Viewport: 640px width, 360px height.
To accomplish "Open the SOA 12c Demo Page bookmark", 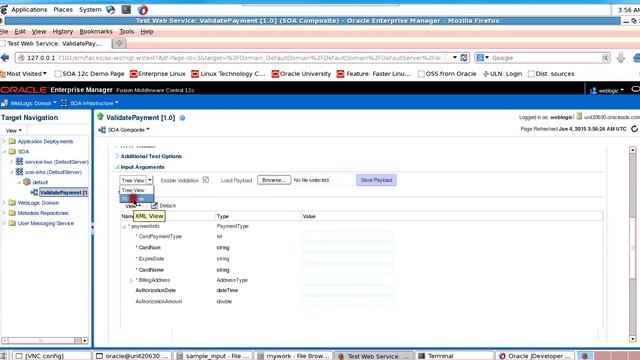I will point(89,74).
